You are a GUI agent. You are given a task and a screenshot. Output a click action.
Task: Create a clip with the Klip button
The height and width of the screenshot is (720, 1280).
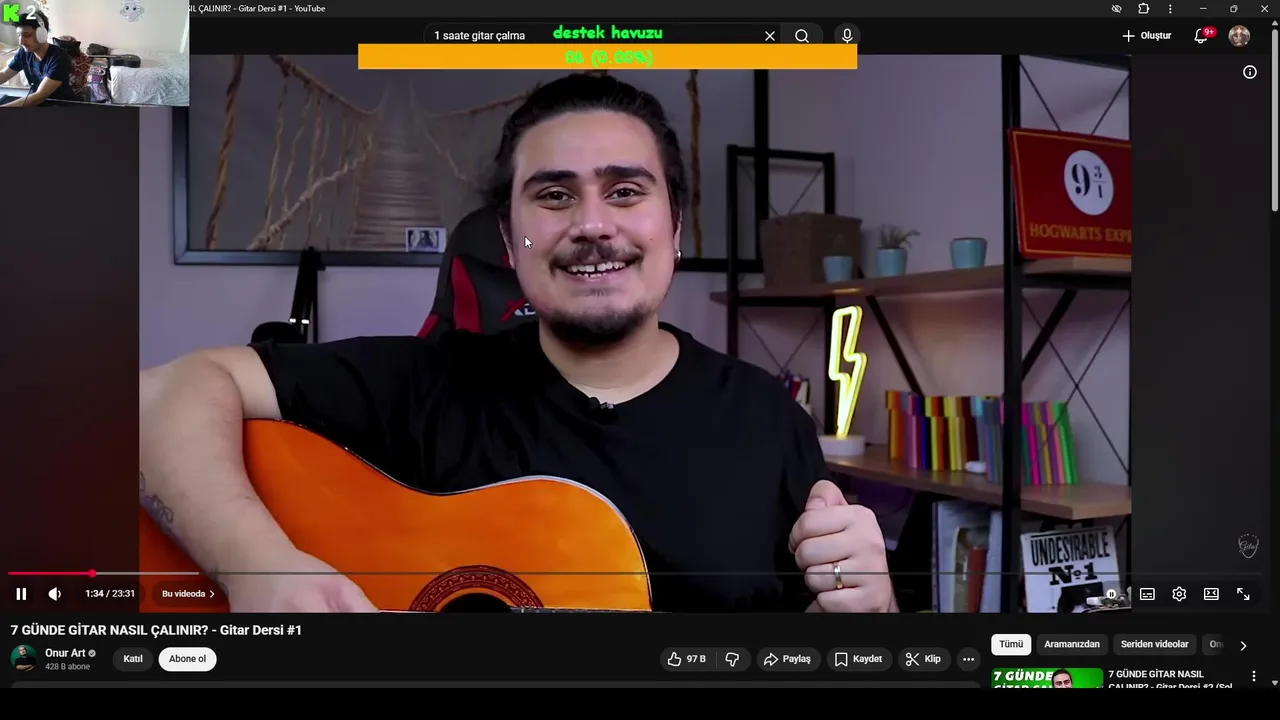(x=923, y=659)
